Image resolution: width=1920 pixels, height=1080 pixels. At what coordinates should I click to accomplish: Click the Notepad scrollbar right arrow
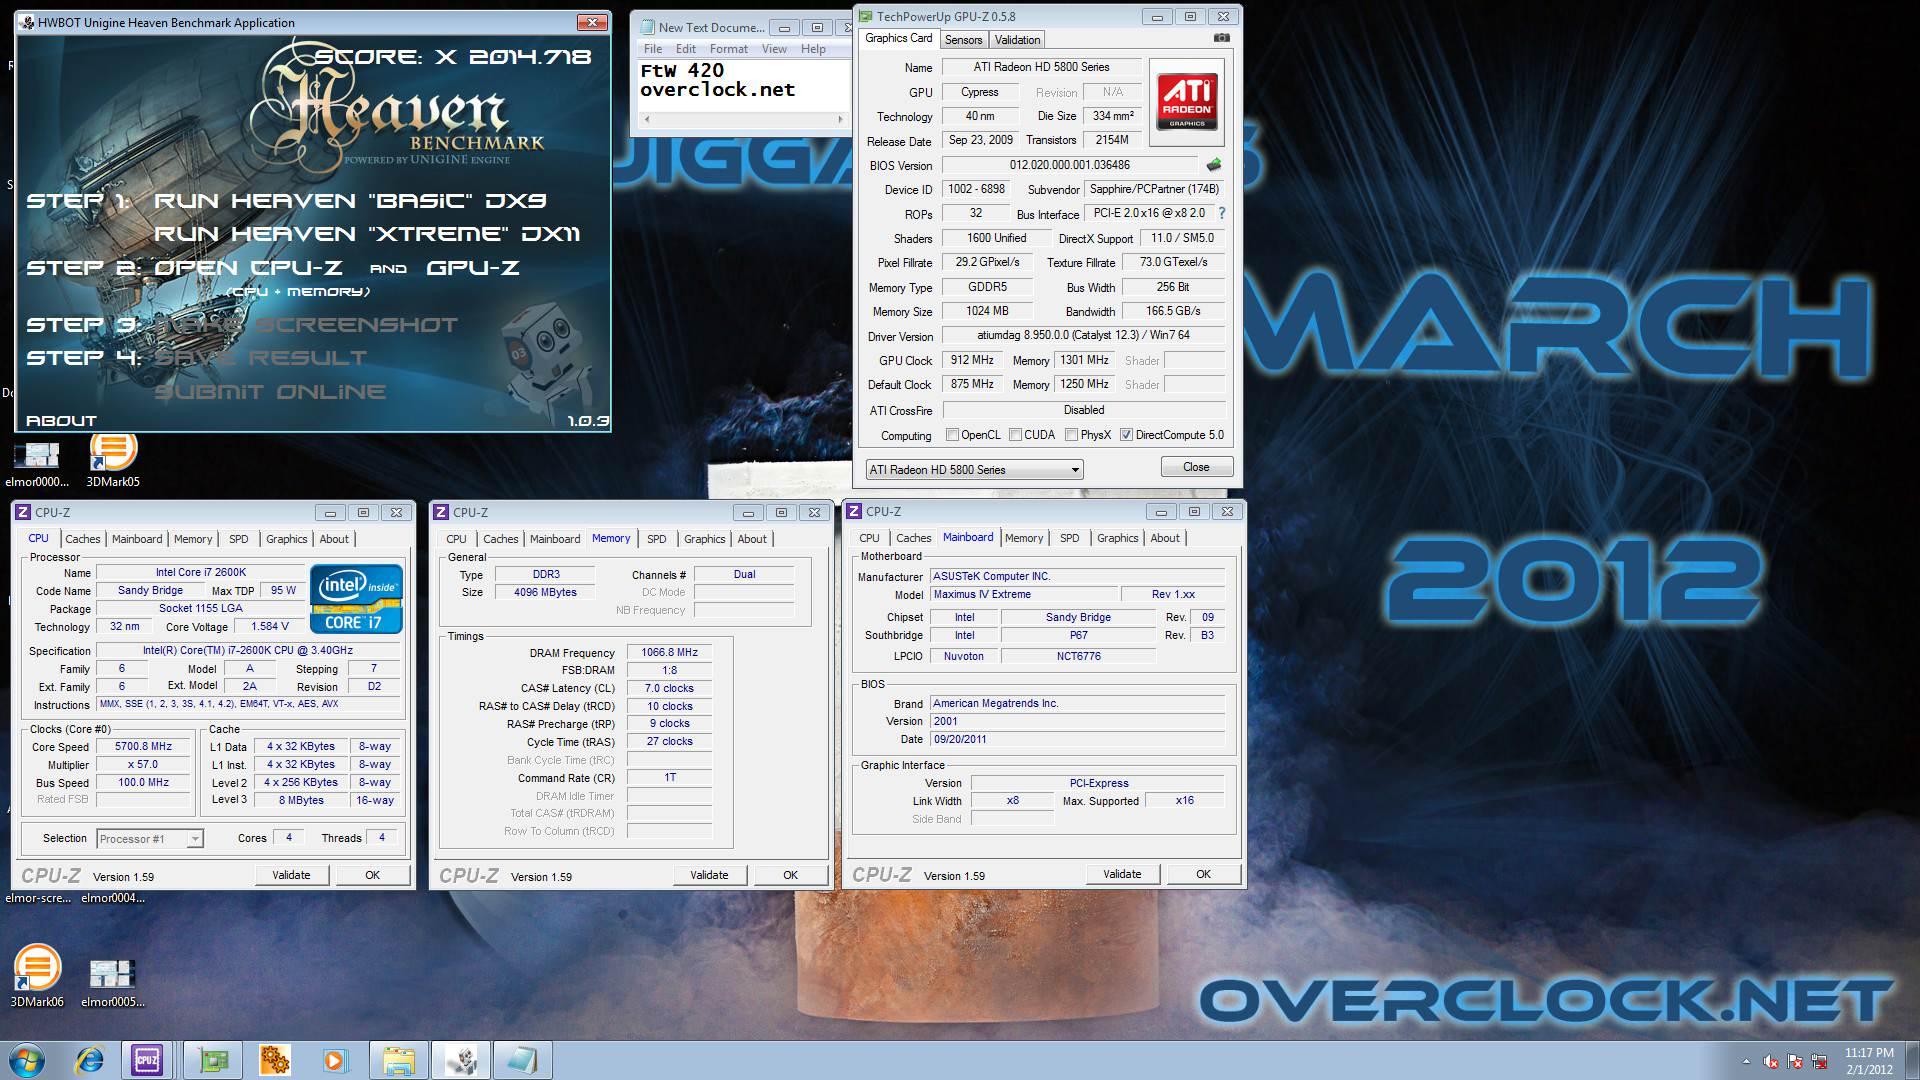[840, 119]
